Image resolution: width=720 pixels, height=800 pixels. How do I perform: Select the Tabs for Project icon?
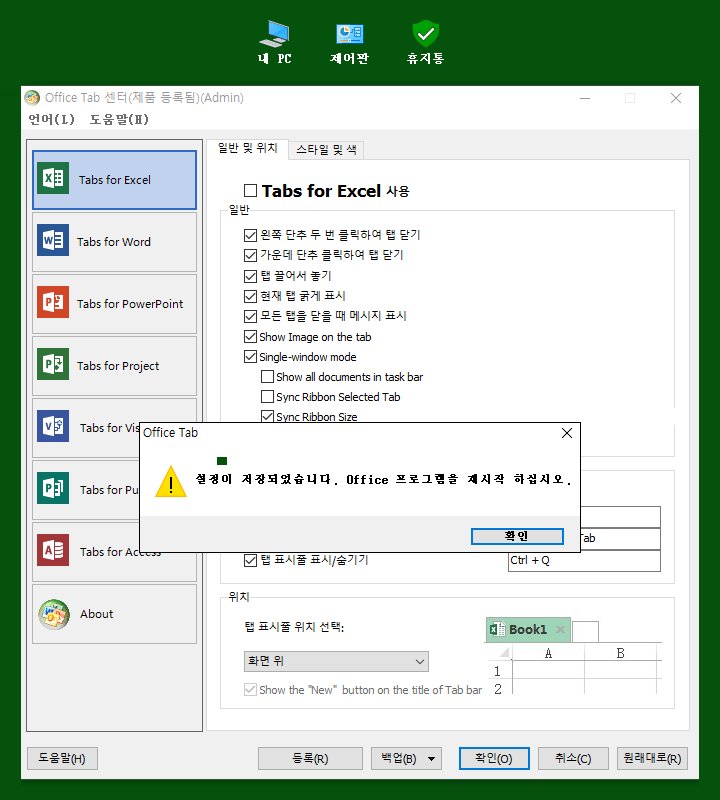click(53, 364)
